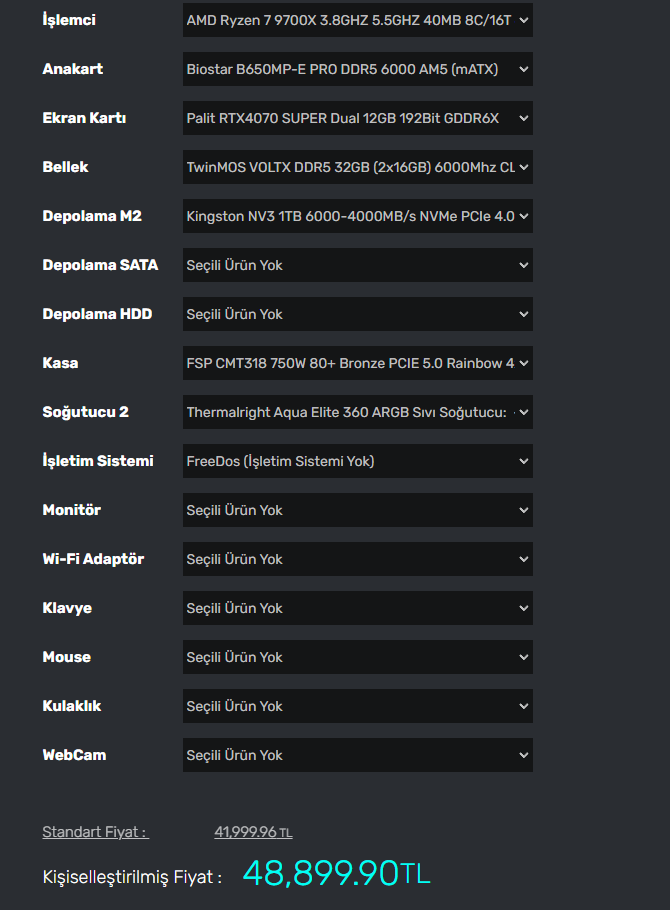Open the Klavye keyboard dropdown

tap(357, 608)
